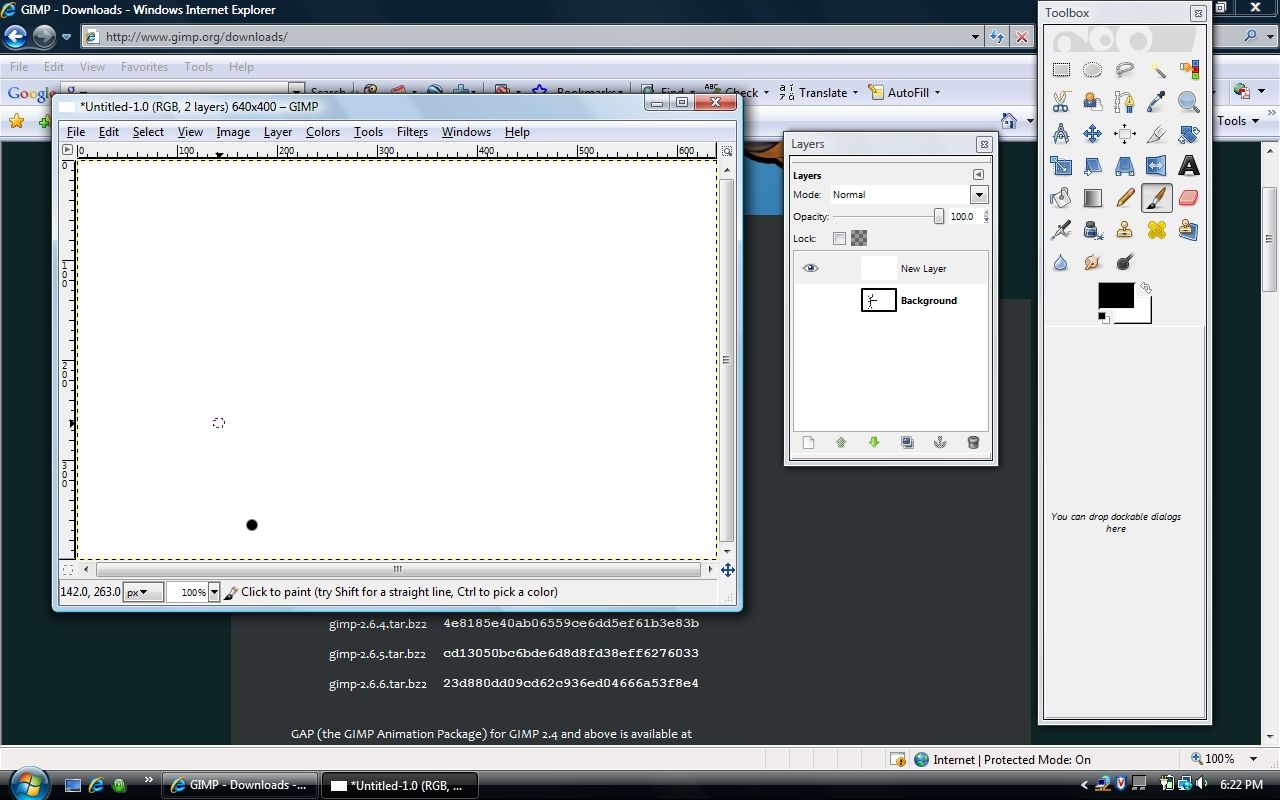Choose the Clone tool
This screenshot has width=1280, height=800.
pyautogui.click(x=1125, y=229)
